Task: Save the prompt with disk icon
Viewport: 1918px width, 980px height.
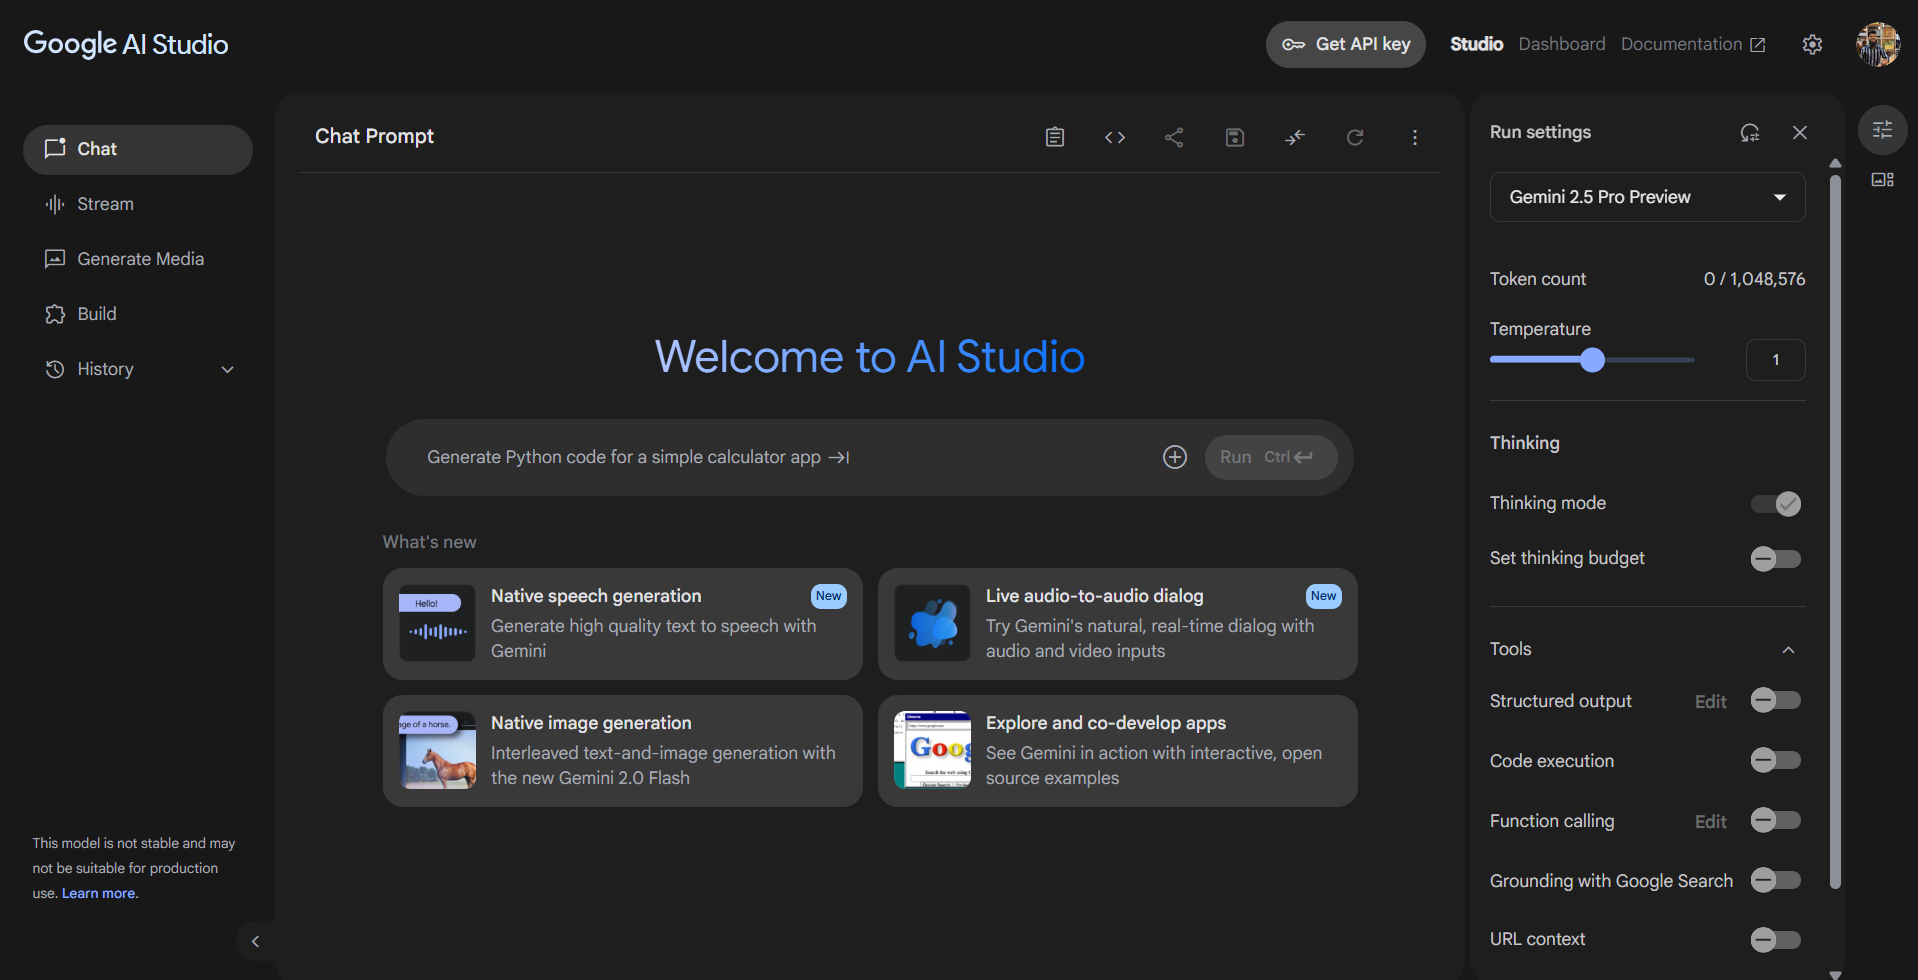Action: [1235, 137]
